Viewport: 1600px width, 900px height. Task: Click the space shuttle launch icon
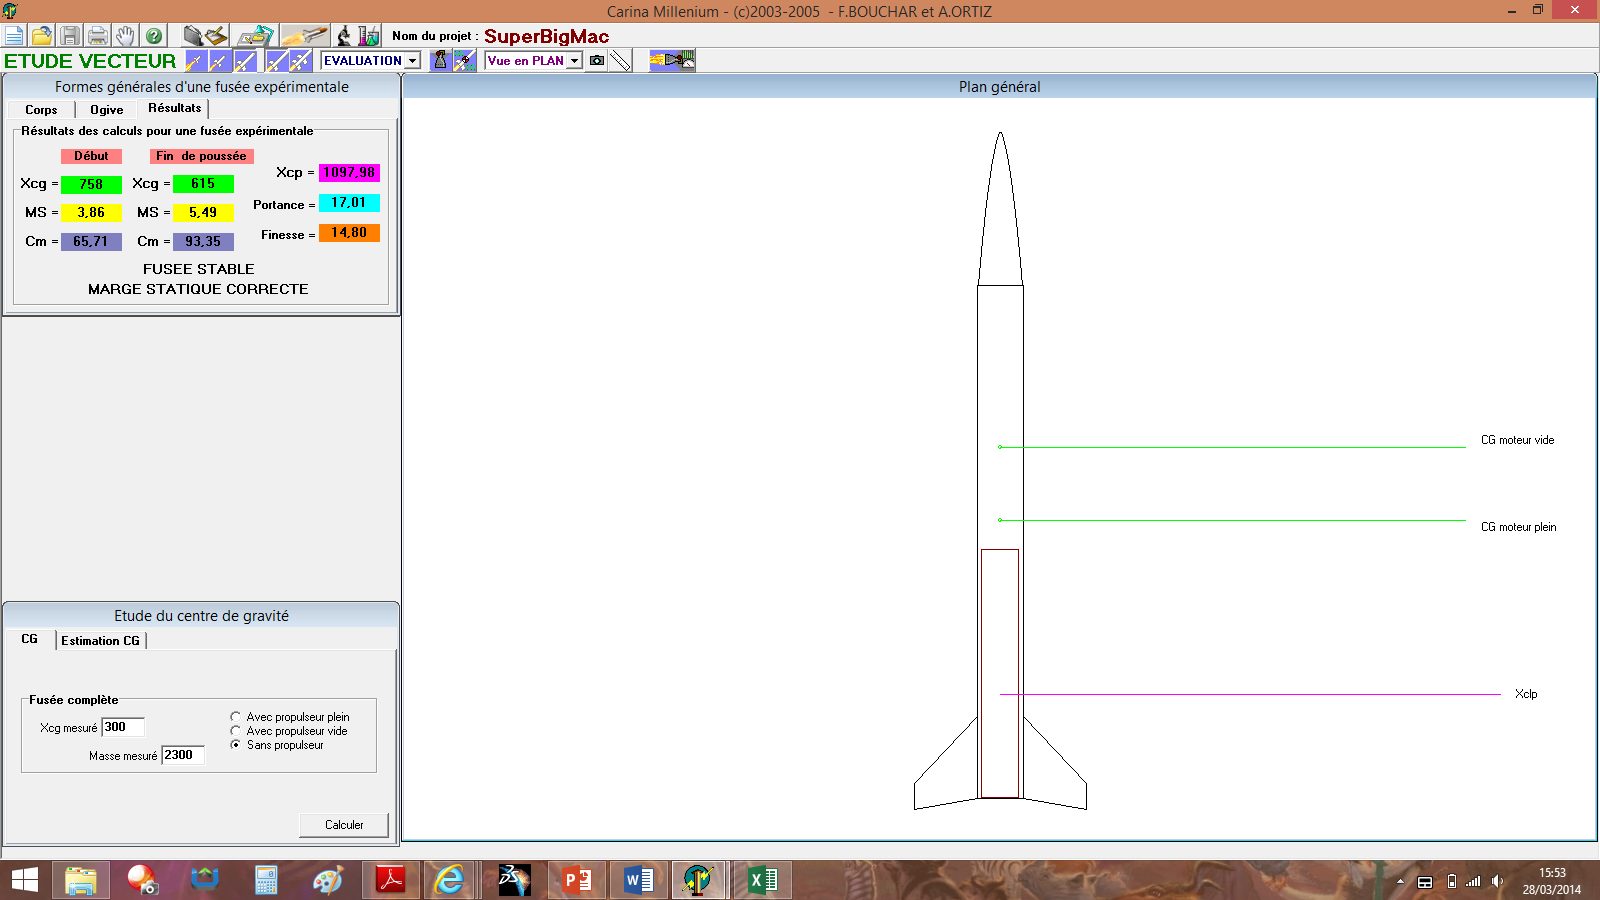tap(304, 36)
